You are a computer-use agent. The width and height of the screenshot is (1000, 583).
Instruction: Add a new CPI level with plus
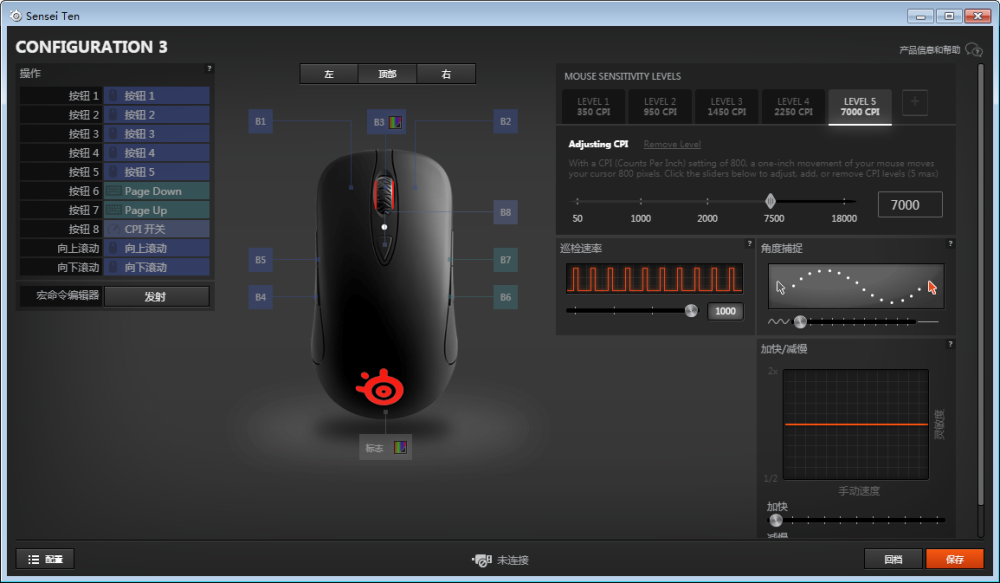point(915,102)
